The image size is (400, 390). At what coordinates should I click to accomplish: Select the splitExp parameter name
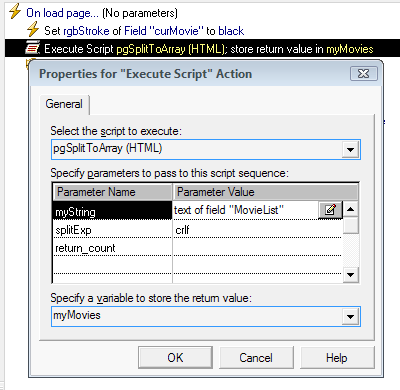click(x=112, y=230)
